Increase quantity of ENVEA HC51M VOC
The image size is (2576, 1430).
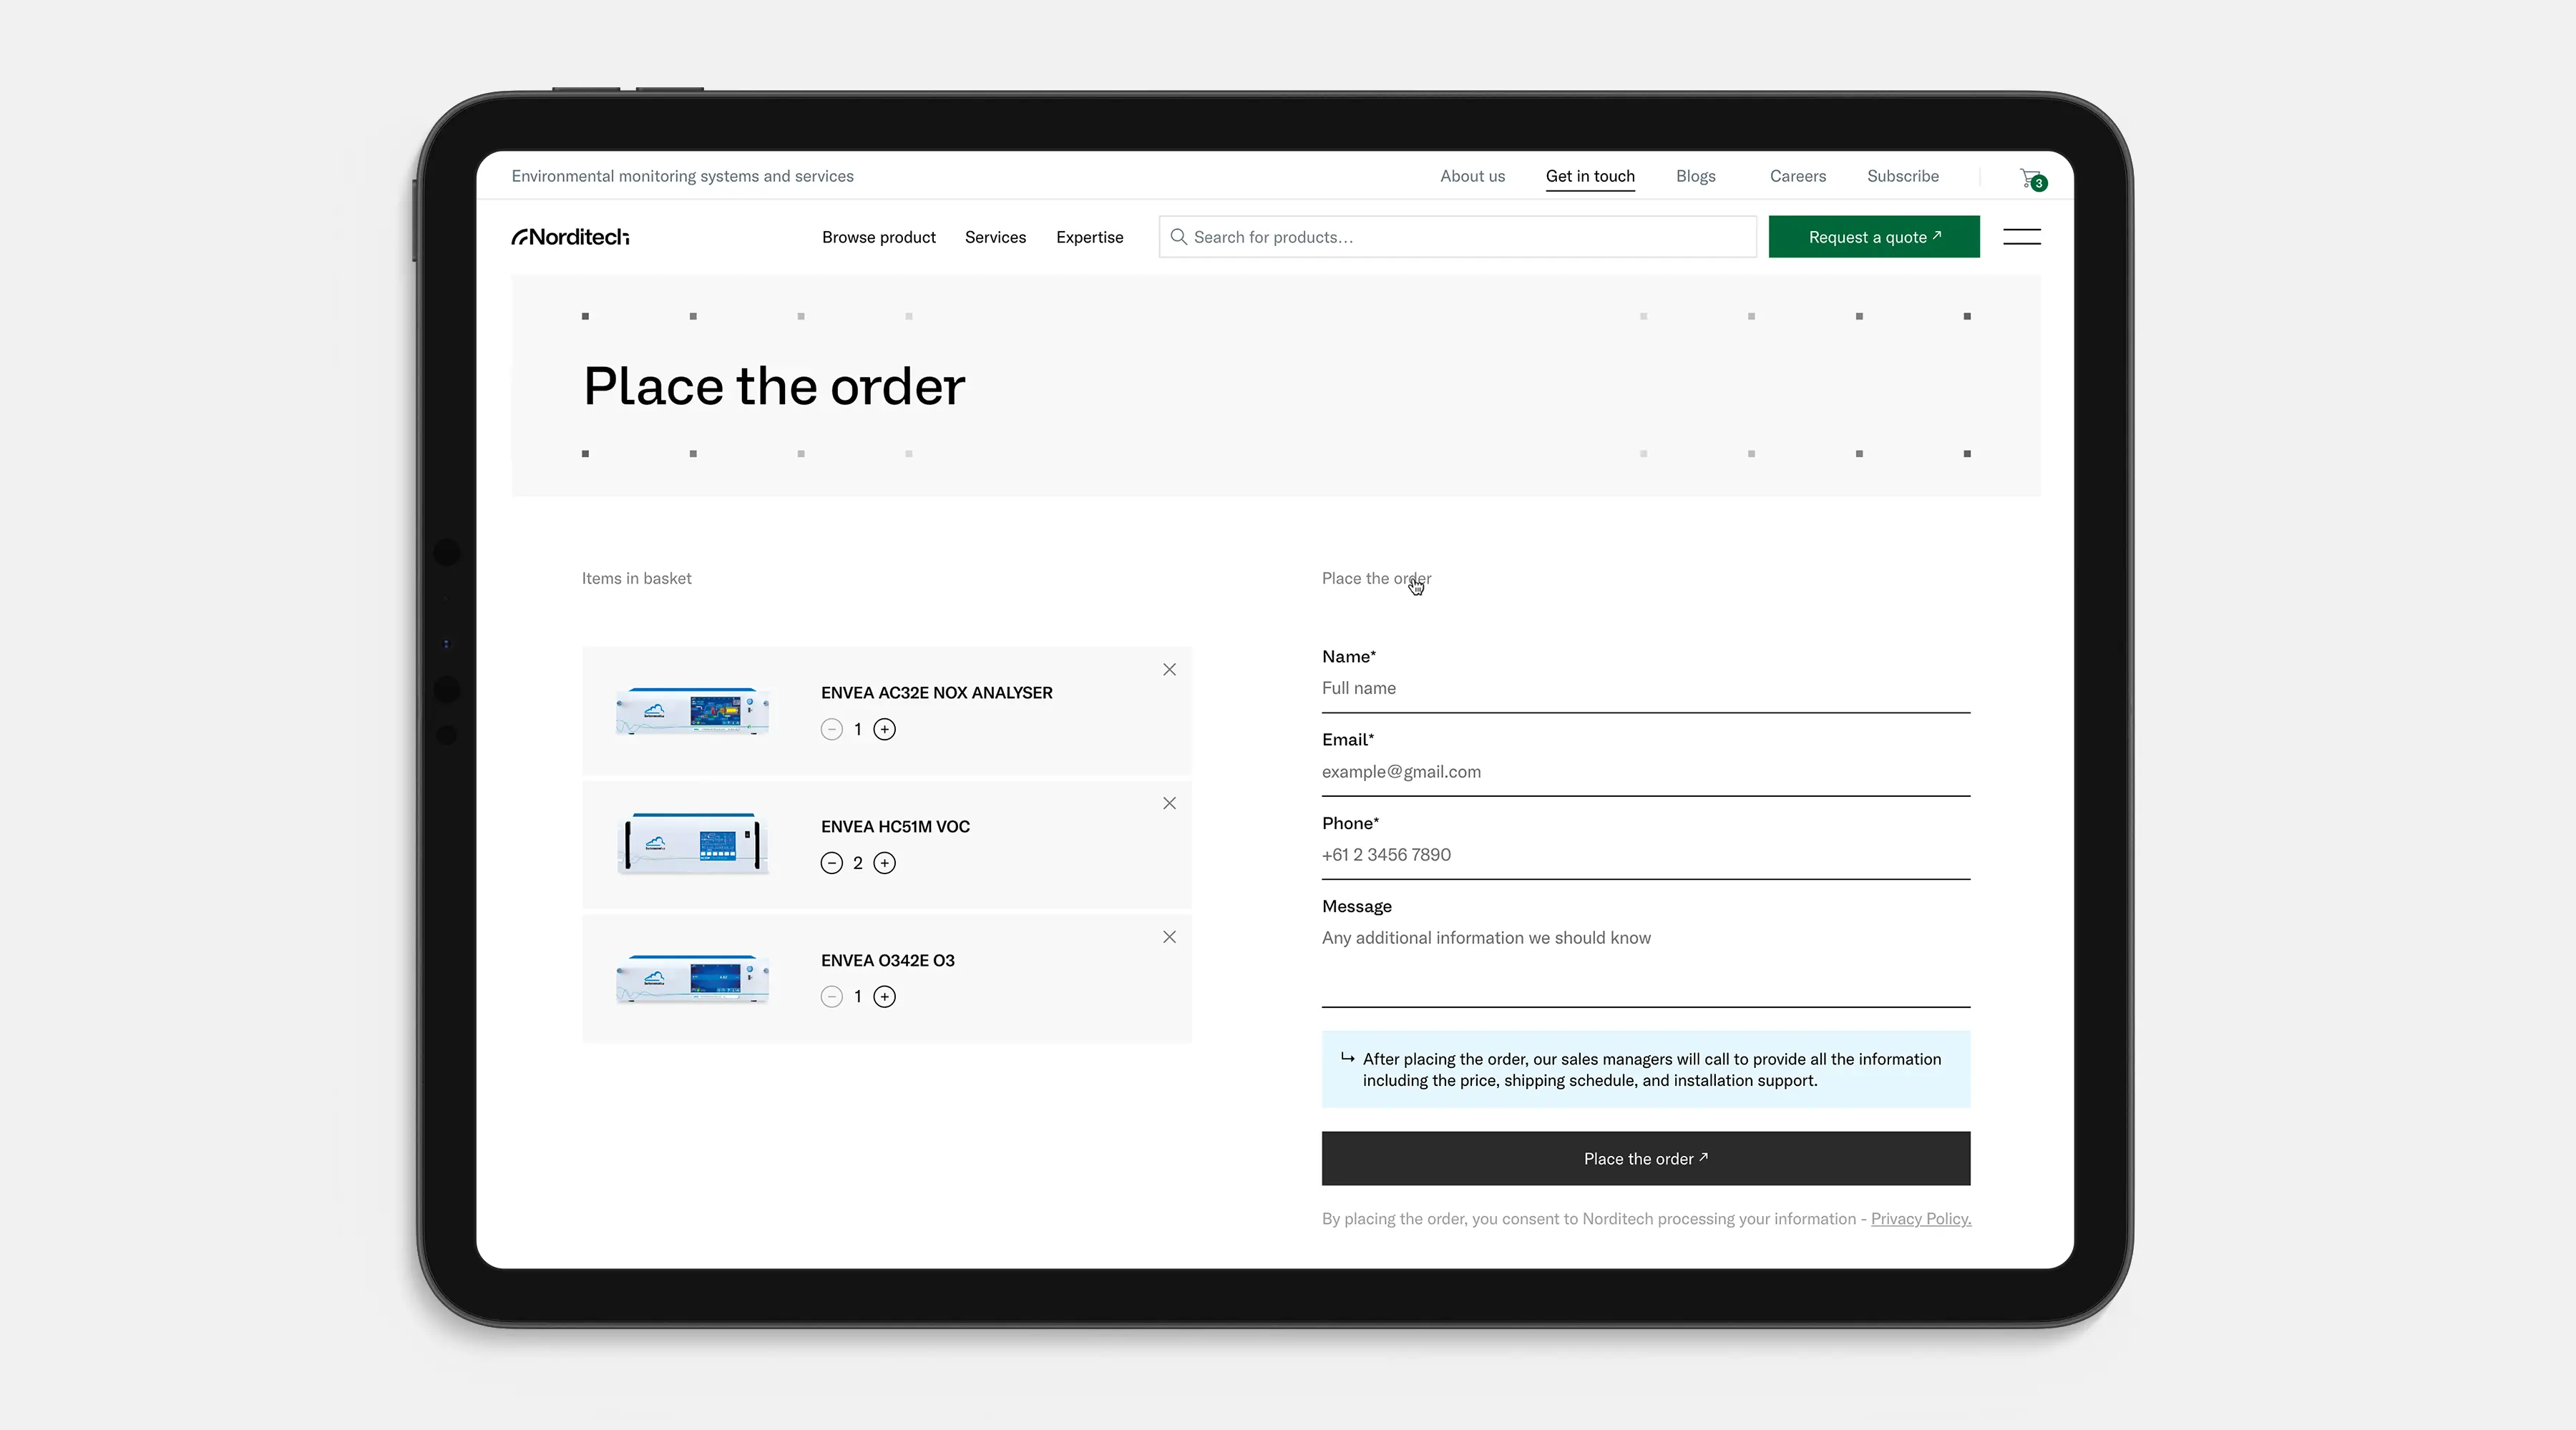tap(884, 863)
